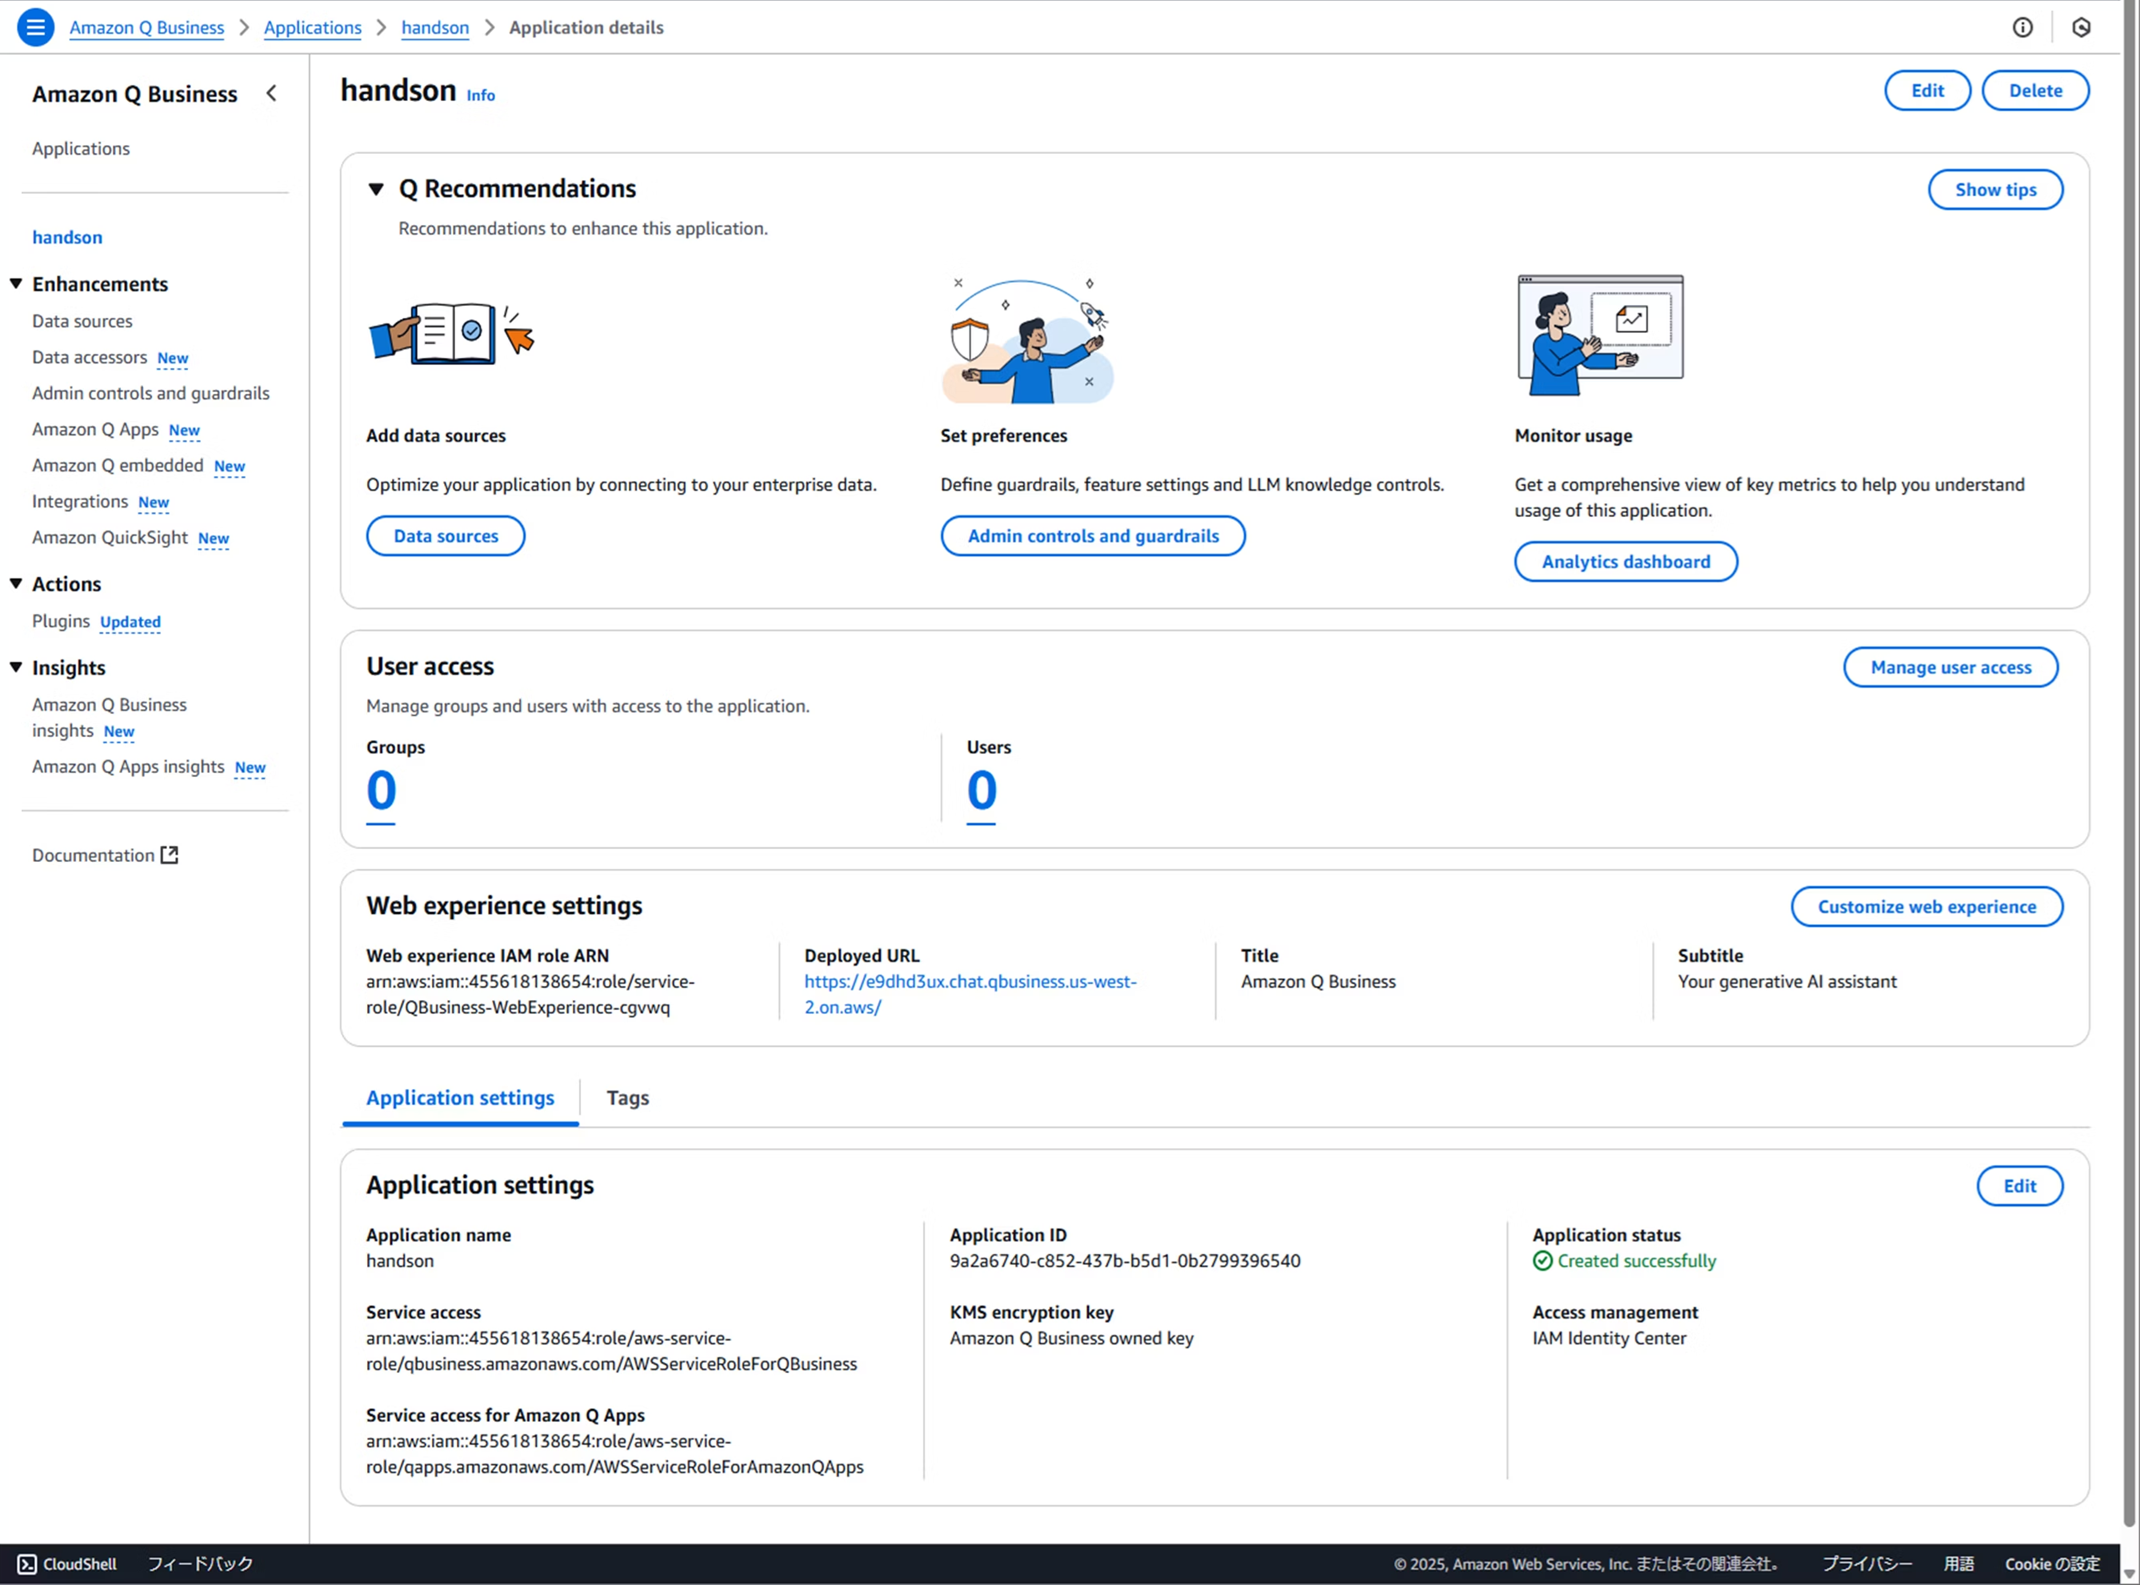Image resolution: width=2140 pixels, height=1585 pixels.
Task: Collapse the Insights sidebar group
Action: coord(16,667)
